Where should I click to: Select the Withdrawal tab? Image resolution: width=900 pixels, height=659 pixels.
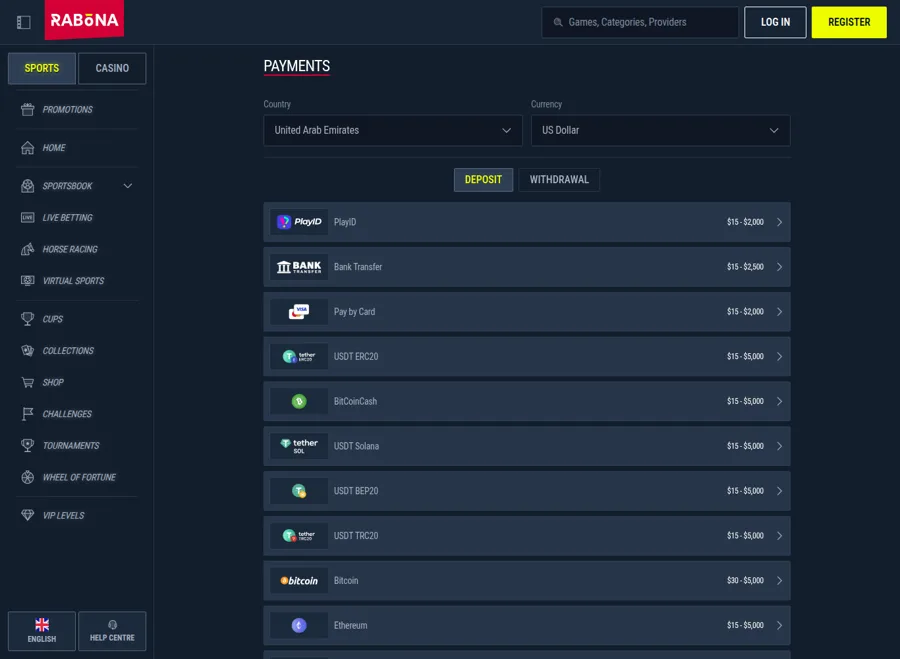[x=559, y=180]
